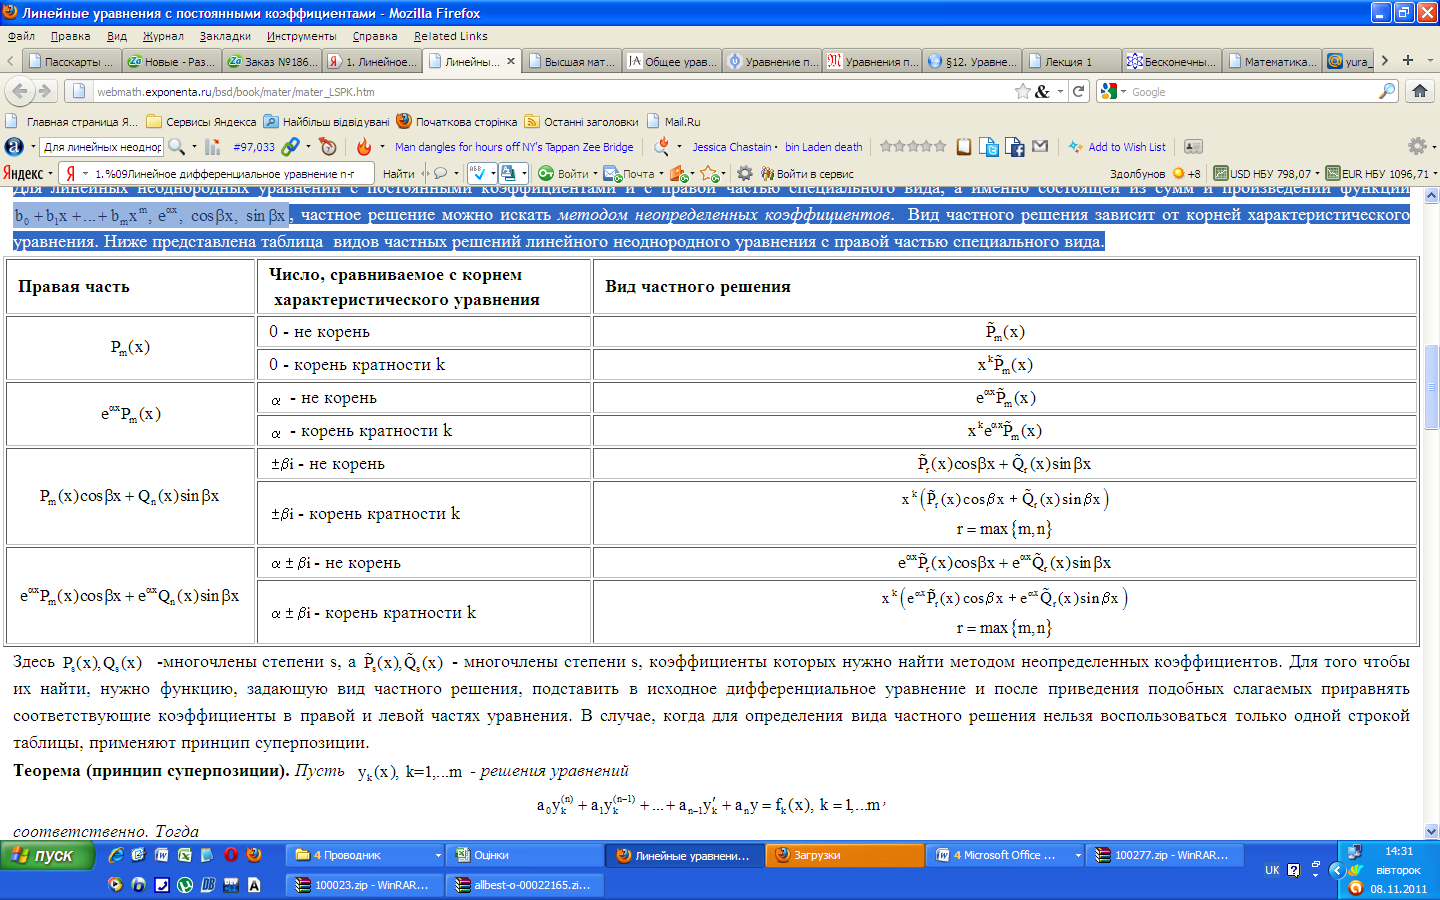The width and height of the screenshot is (1440, 900).
Task: Close the active Линейны... tab
Action: (x=511, y=61)
